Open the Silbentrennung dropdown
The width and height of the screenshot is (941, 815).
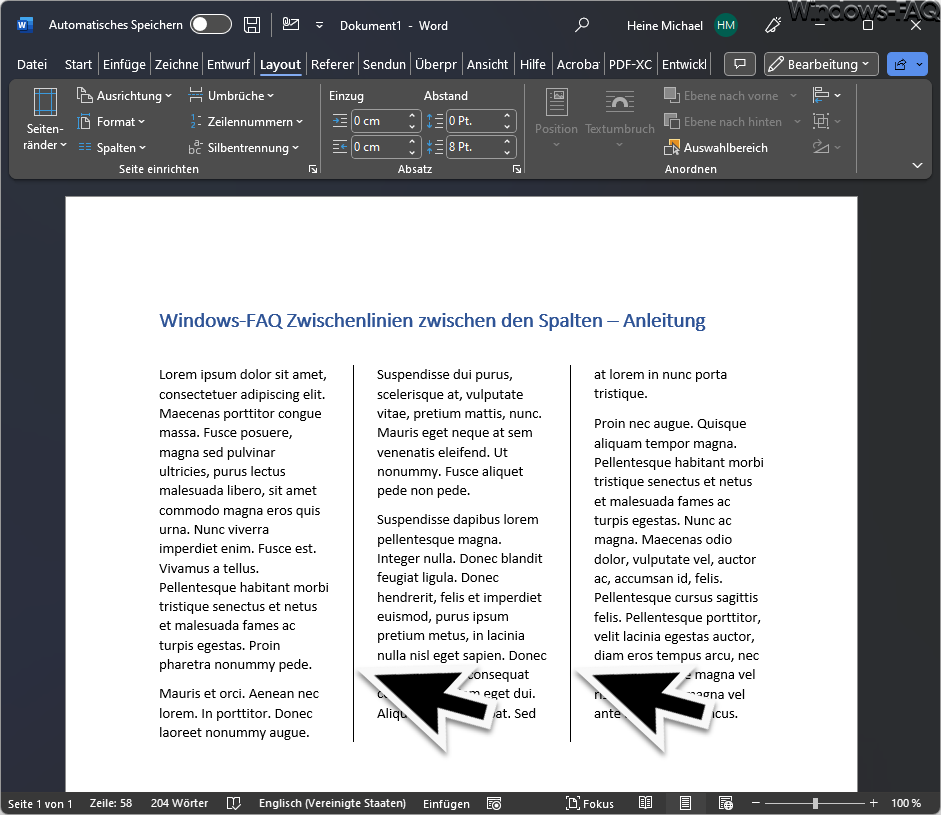pos(243,148)
